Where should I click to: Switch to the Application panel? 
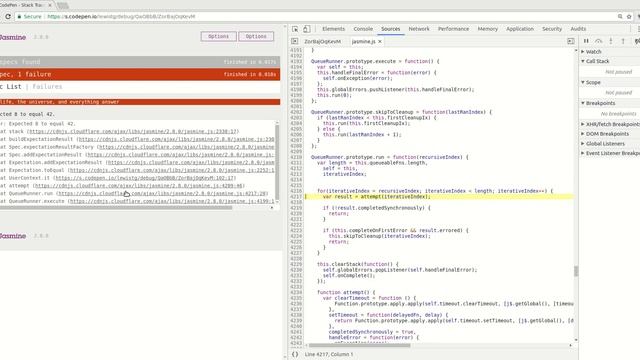[520, 29]
